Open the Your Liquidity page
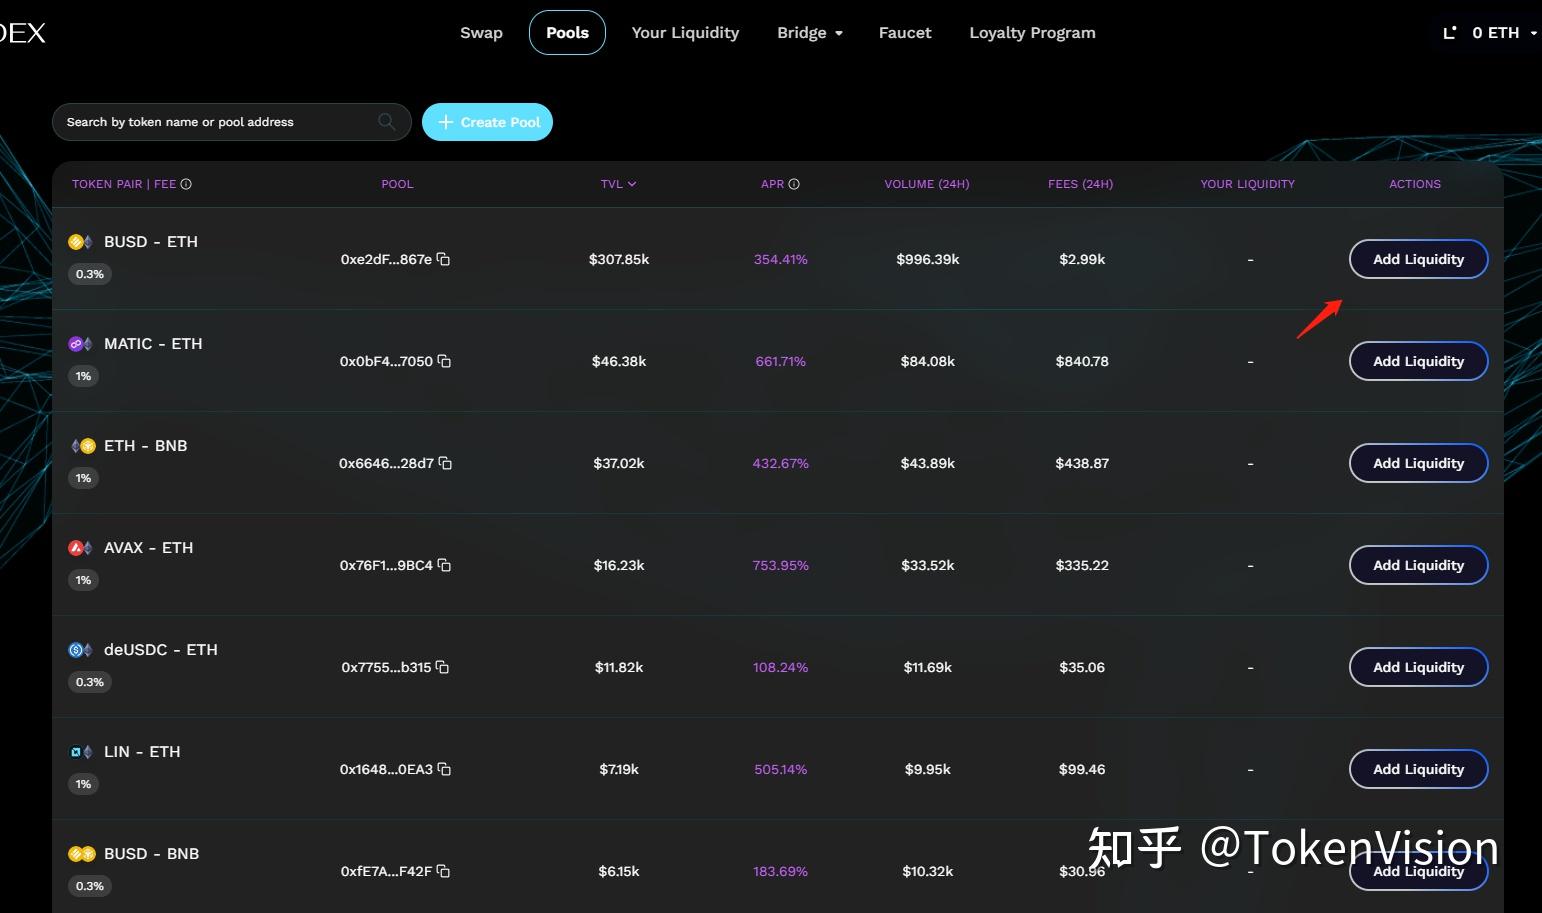The image size is (1542, 913). [685, 32]
